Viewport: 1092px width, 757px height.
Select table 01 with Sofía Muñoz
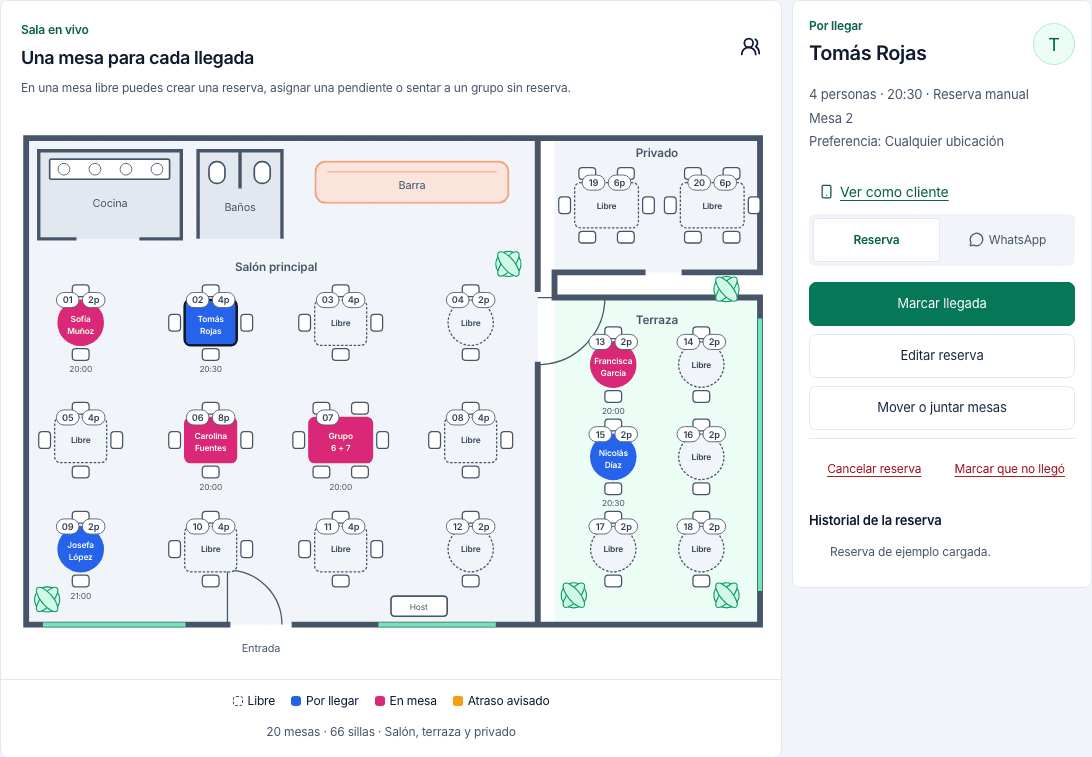click(x=81, y=324)
